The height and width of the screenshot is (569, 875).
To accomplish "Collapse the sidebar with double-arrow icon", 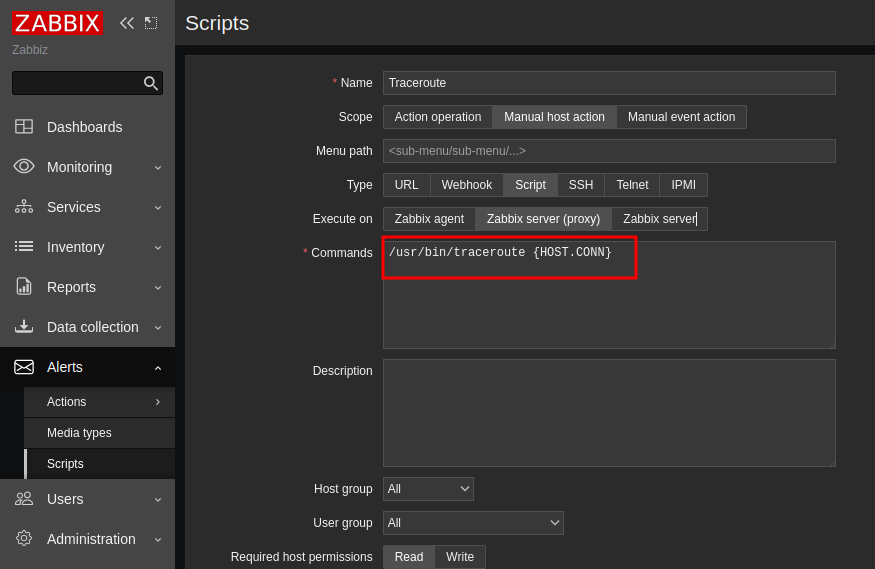I will click(x=127, y=23).
